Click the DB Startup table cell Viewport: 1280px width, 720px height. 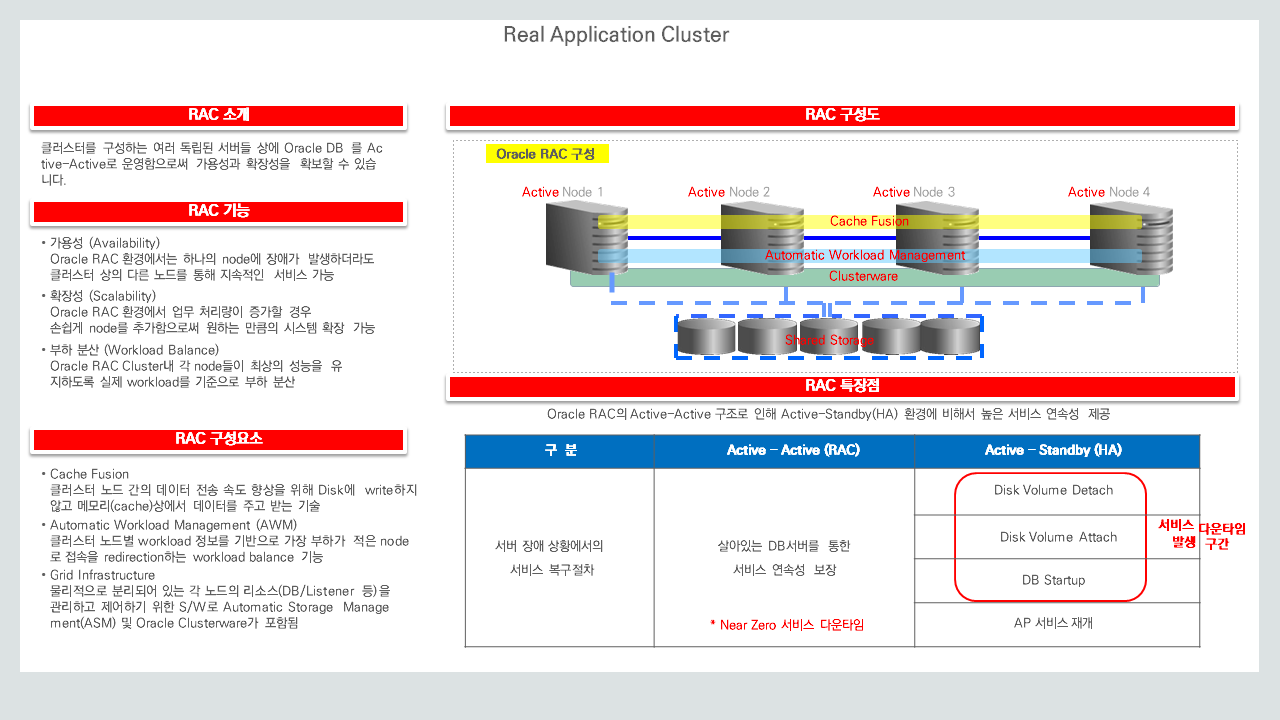click(1053, 580)
